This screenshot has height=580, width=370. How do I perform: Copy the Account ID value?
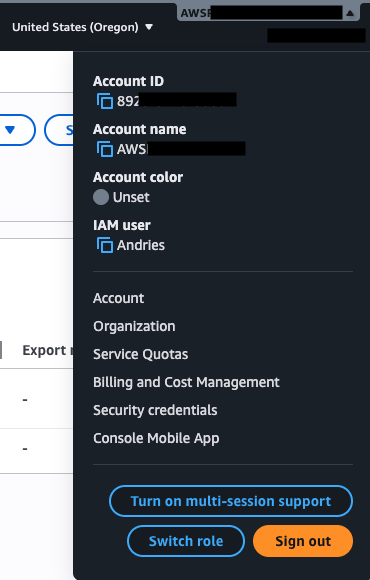[x=105, y=101]
